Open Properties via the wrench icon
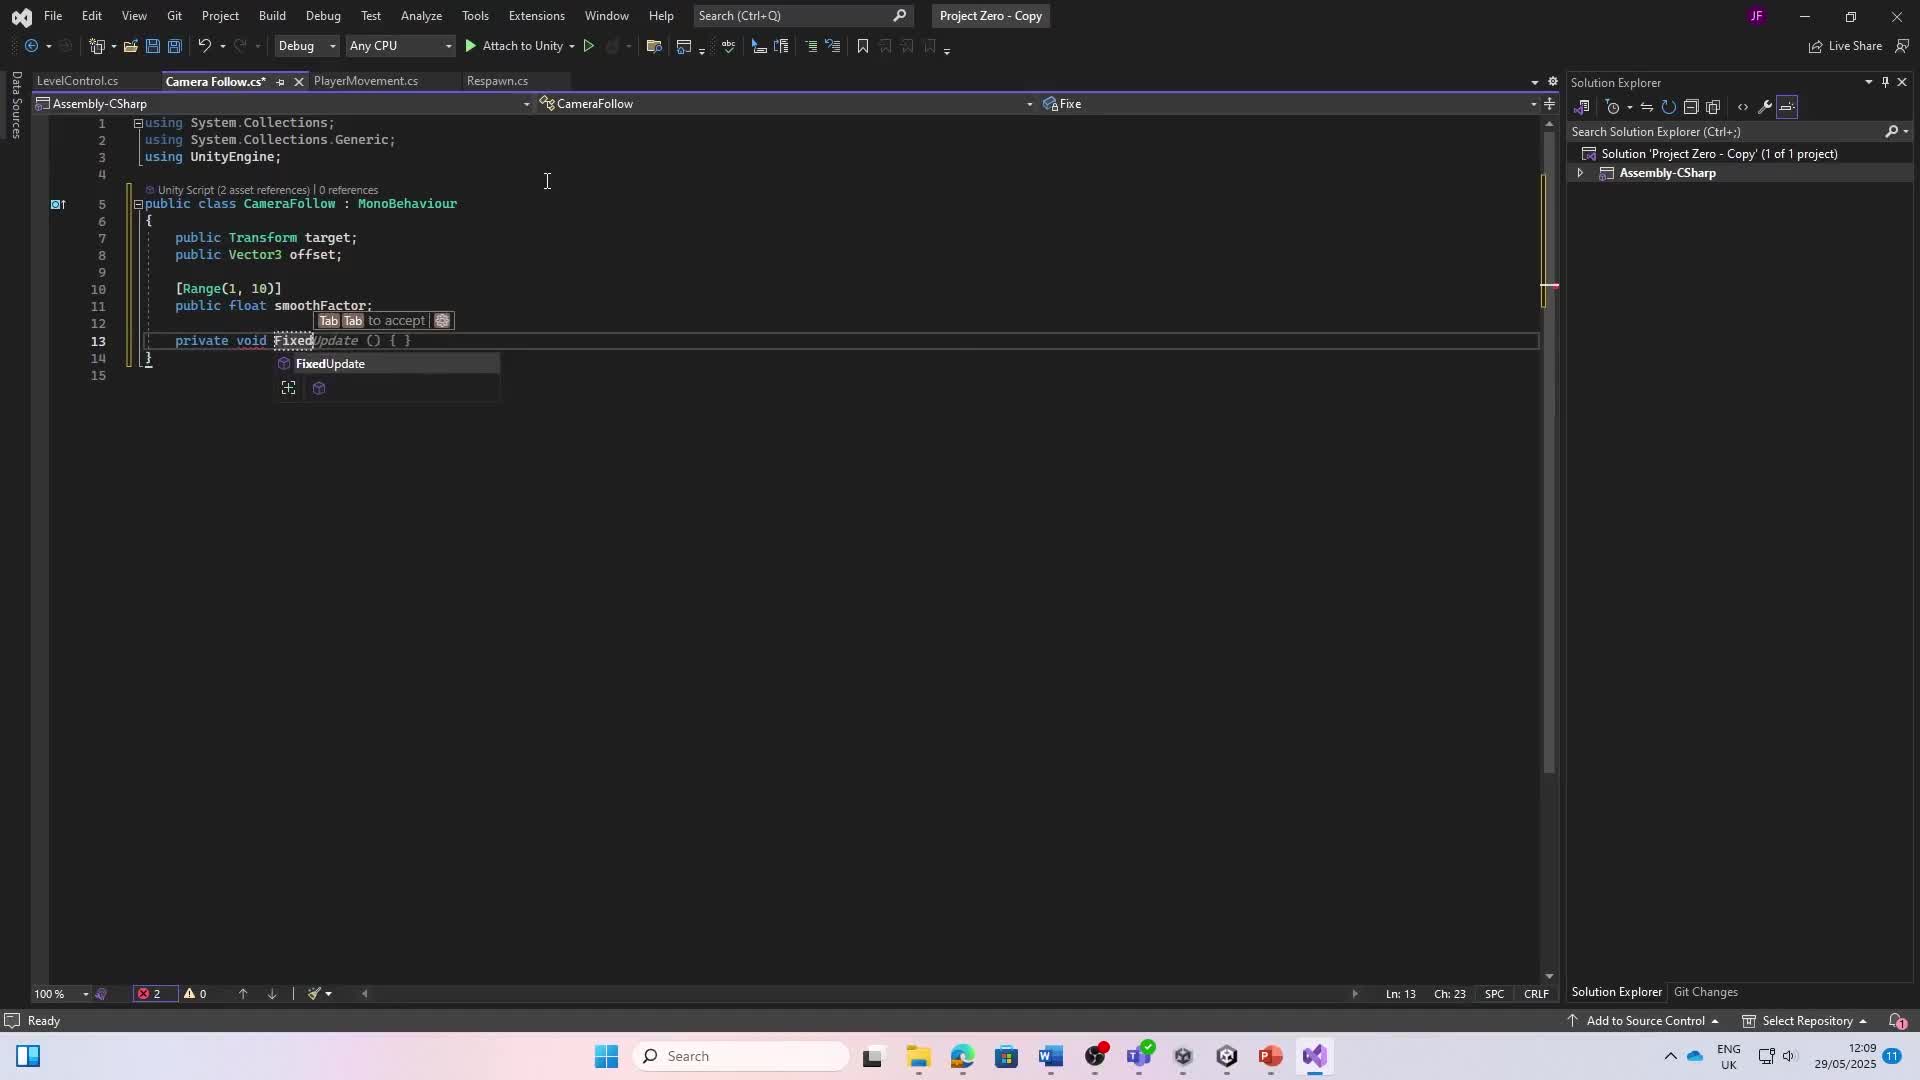1920x1080 pixels. pos(1765,107)
